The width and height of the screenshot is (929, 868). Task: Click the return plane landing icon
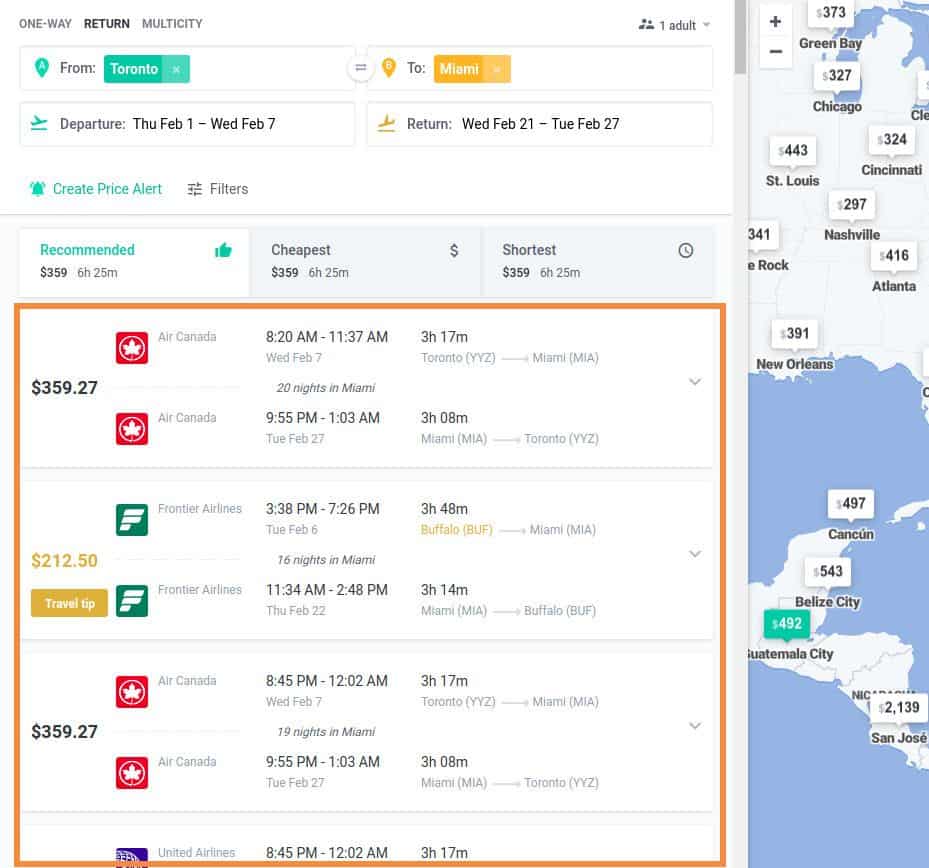[386, 123]
